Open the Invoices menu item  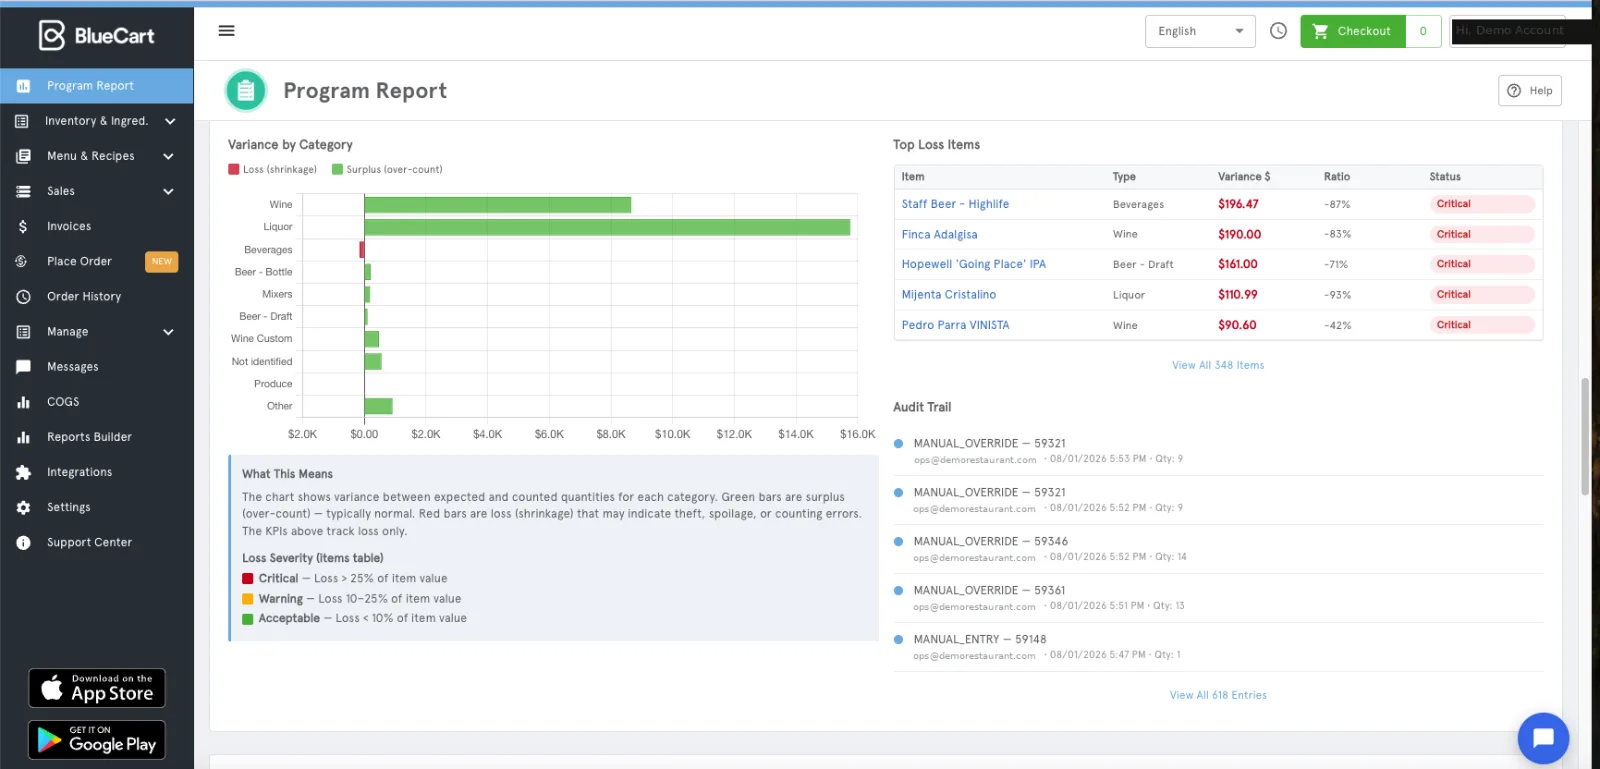97,227
